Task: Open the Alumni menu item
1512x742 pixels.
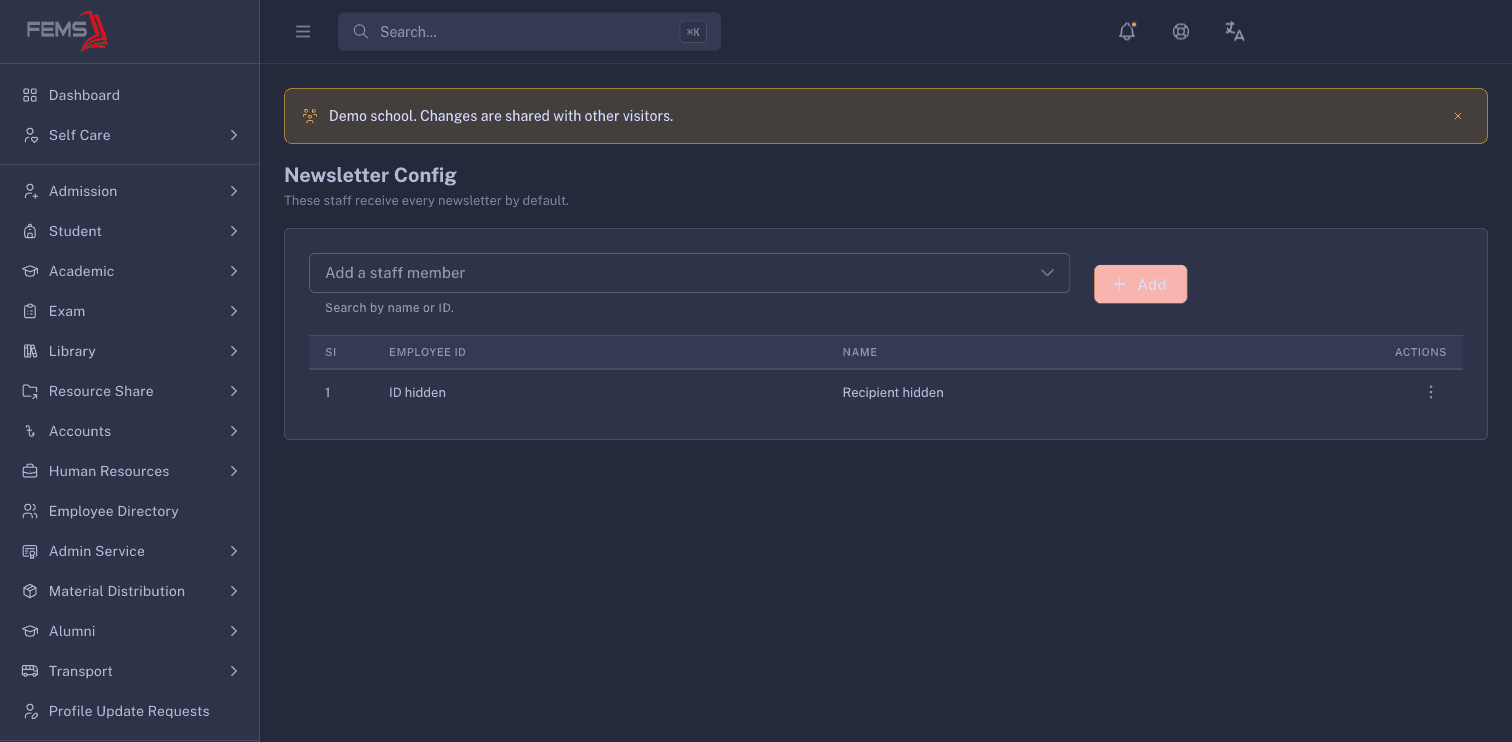Action: [130, 631]
